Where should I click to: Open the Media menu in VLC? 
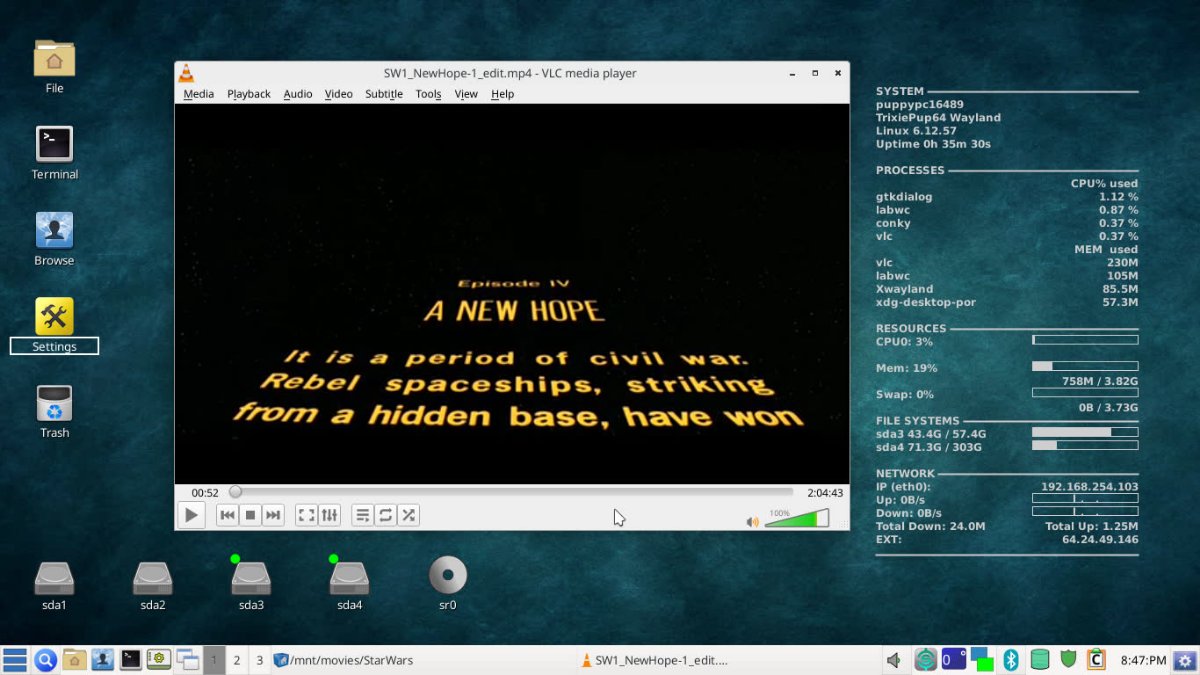(x=198, y=93)
